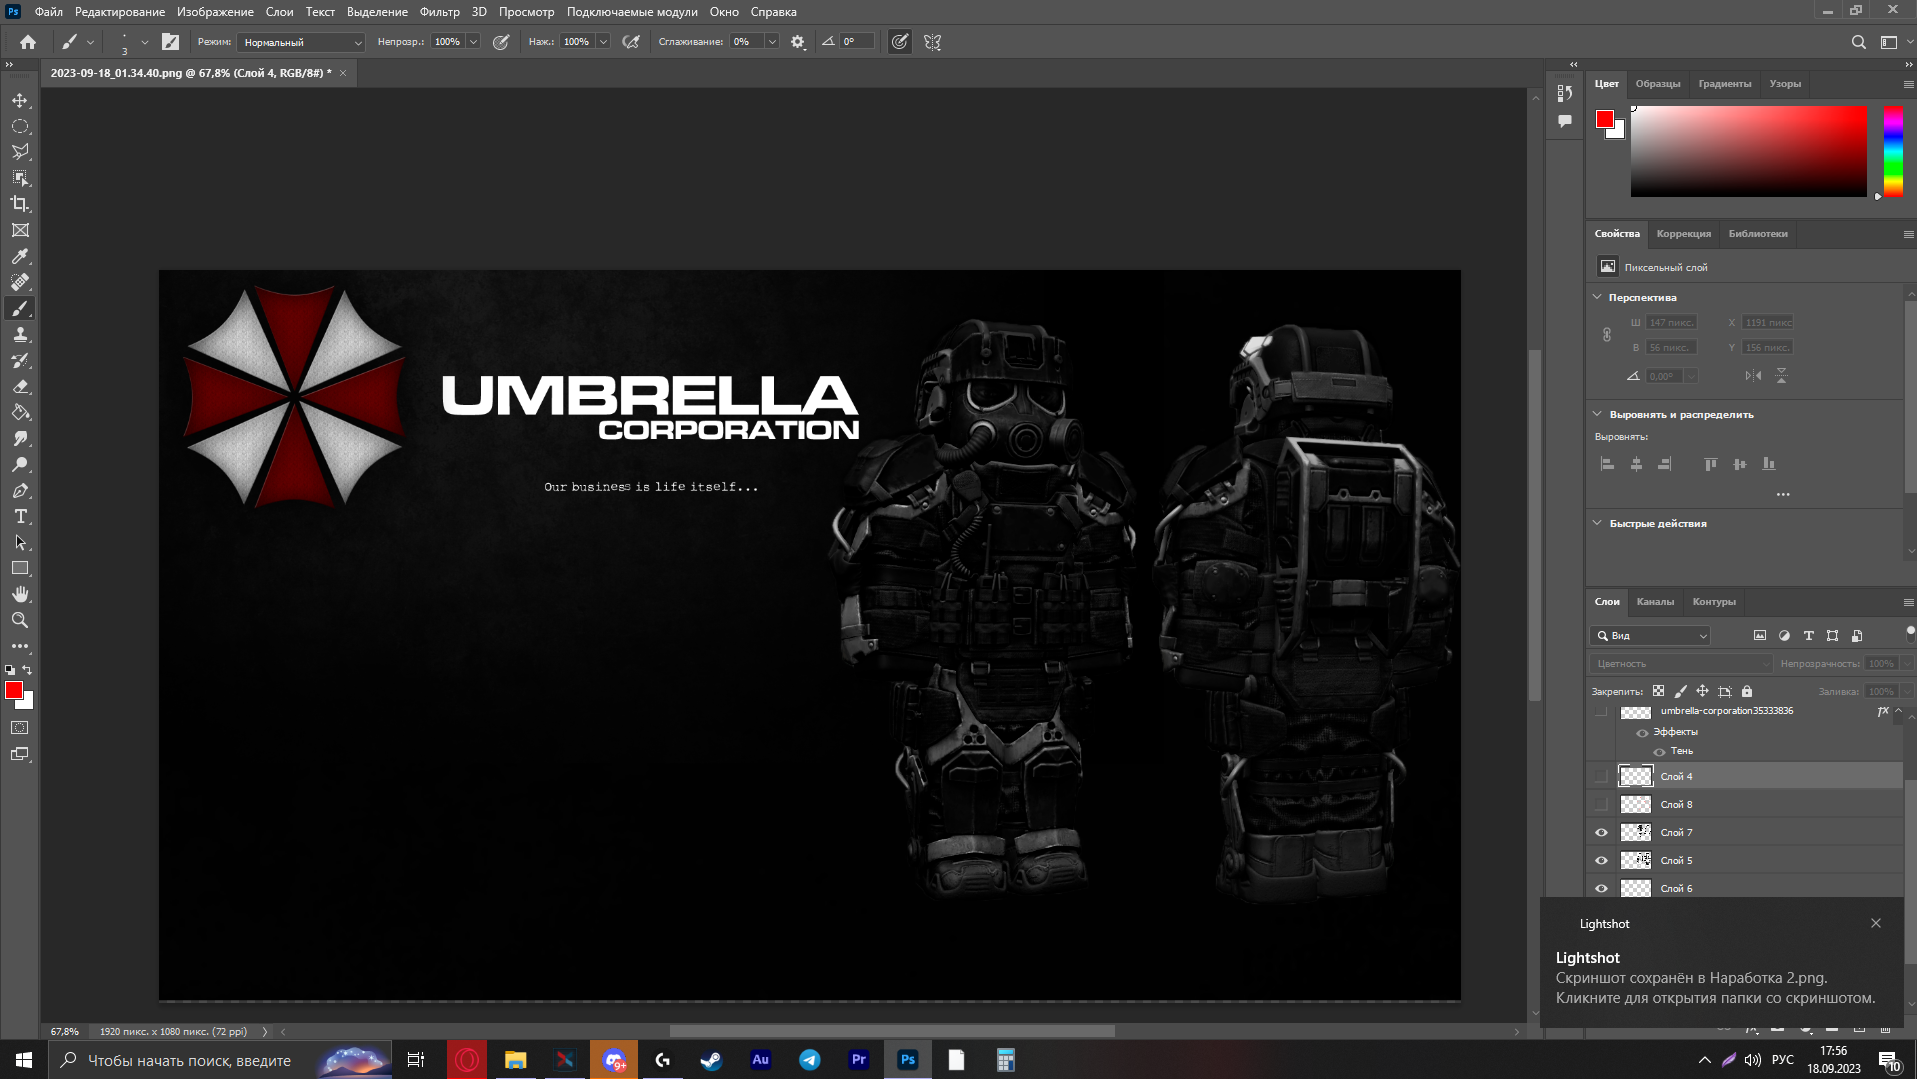Open the Режим blend mode dropdown
This screenshot has width=1917, height=1079.
click(302, 42)
